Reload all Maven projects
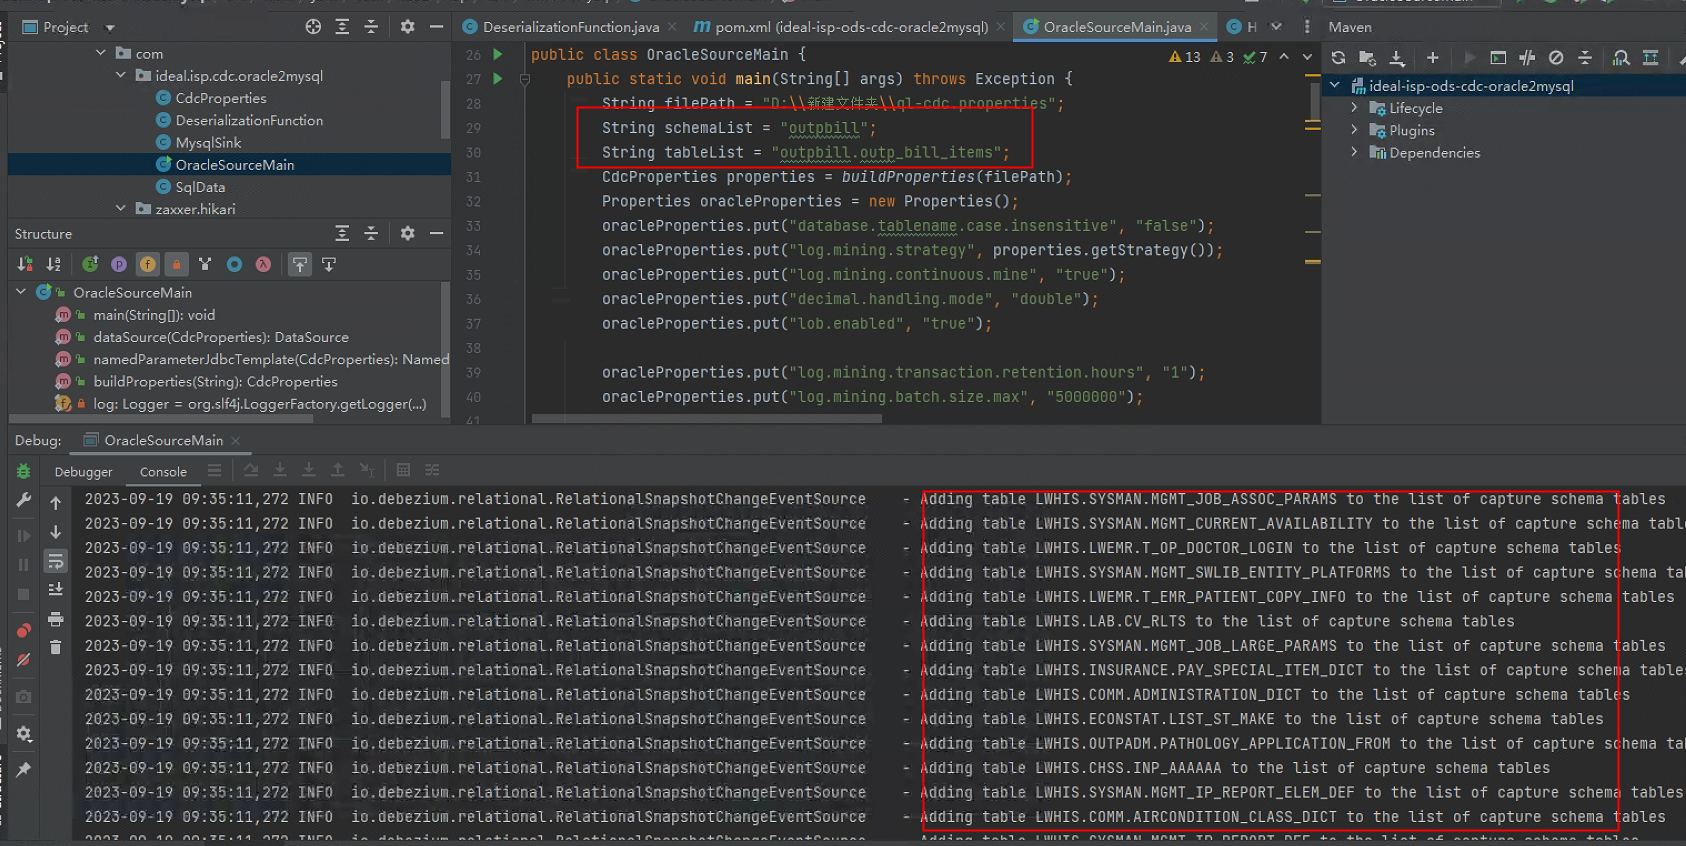The width and height of the screenshot is (1686, 846). (x=1338, y=58)
